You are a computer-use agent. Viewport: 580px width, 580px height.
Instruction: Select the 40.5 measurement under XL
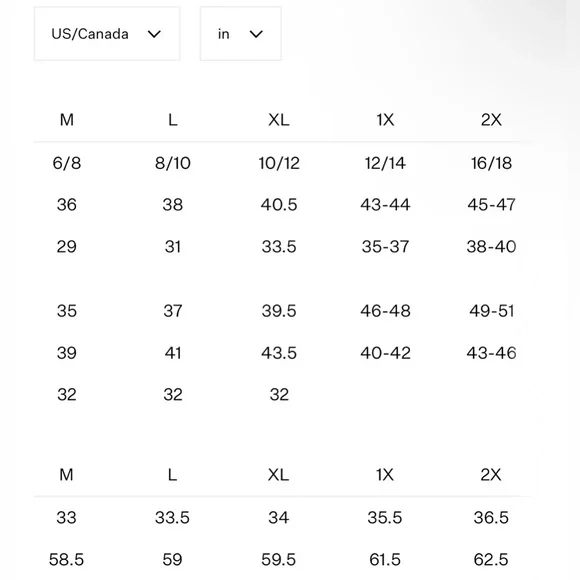tap(279, 205)
